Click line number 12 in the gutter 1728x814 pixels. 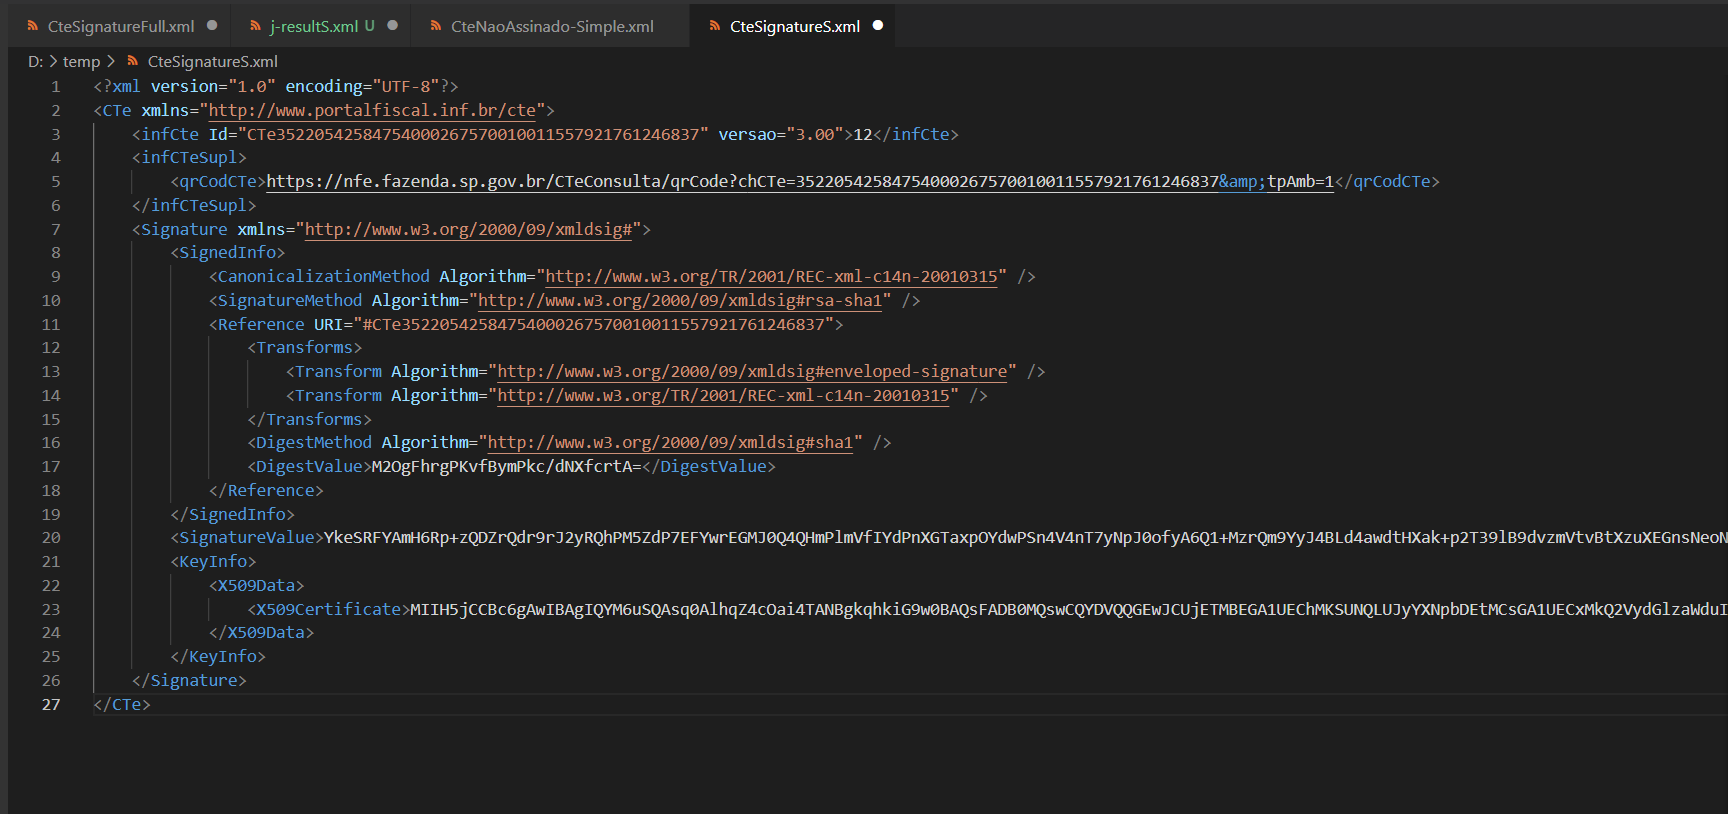pyautogui.click(x=51, y=348)
